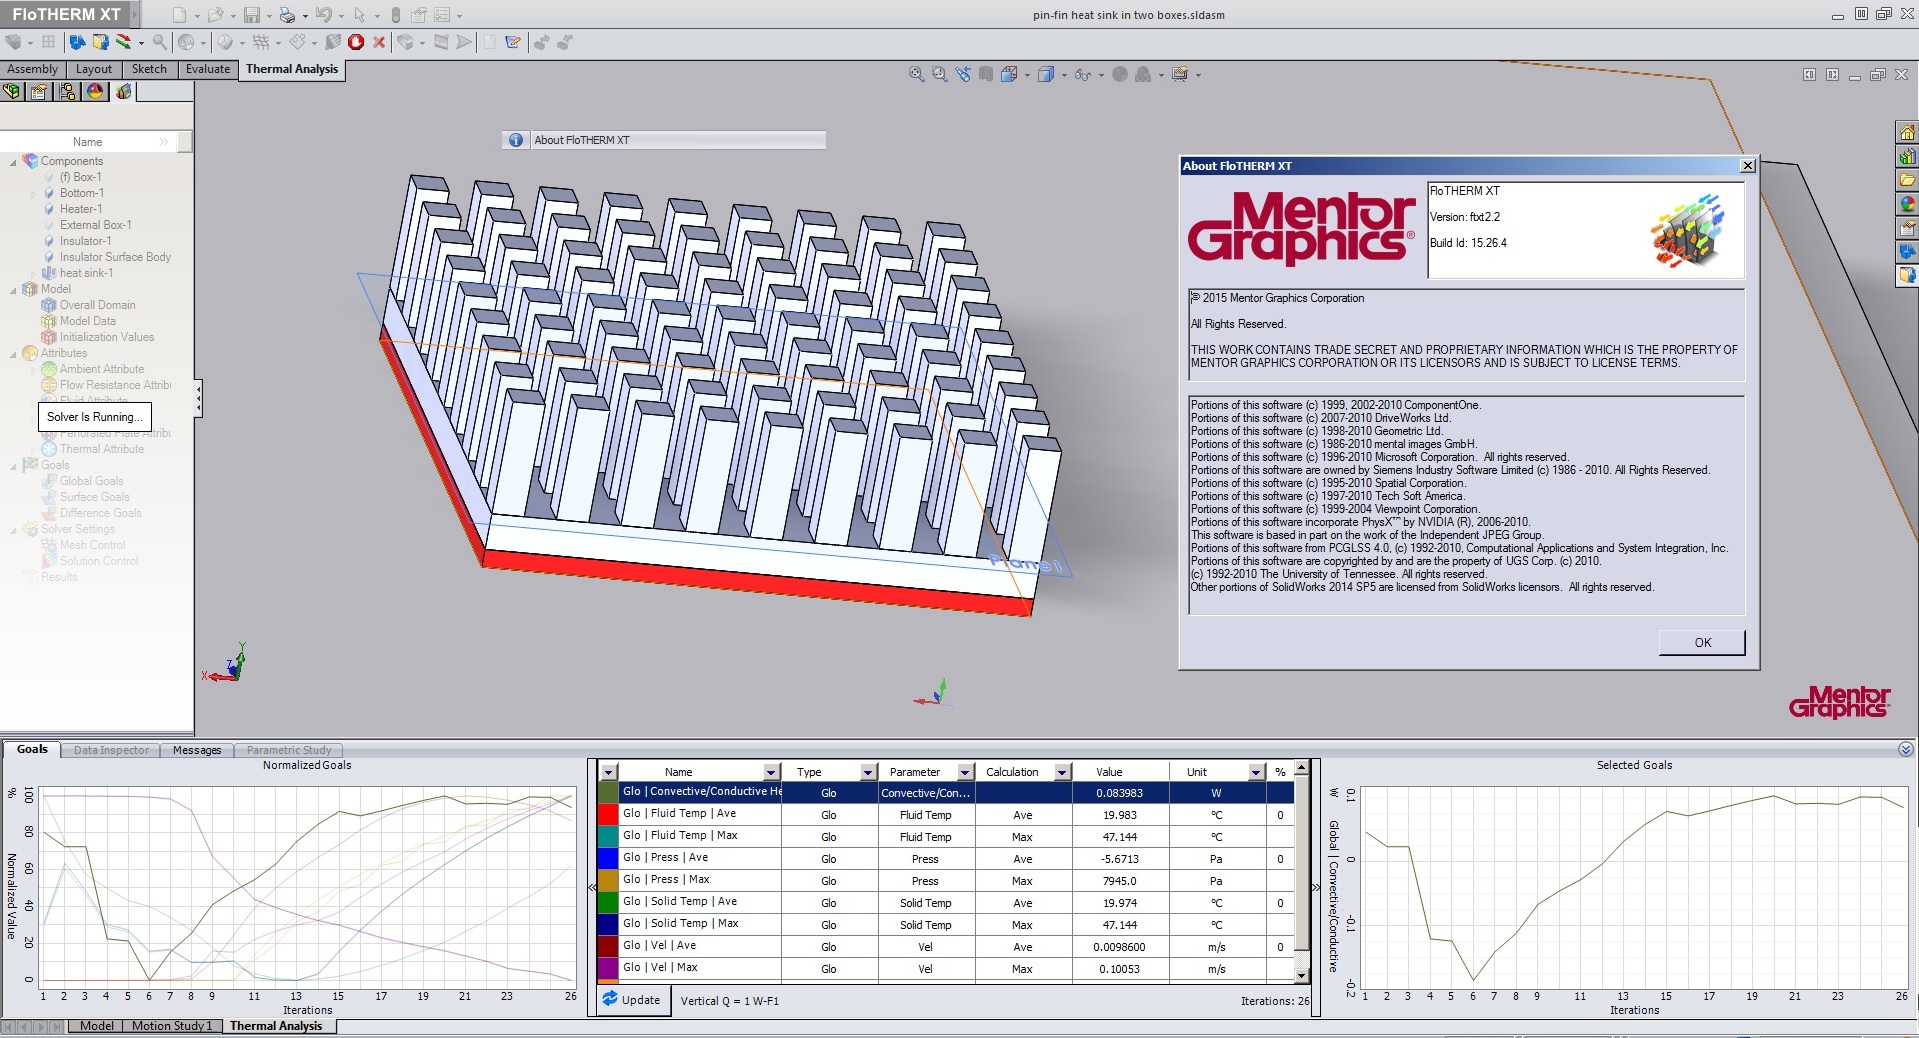
Task: Open the Data Inspector tab
Action: pos(111,750)
